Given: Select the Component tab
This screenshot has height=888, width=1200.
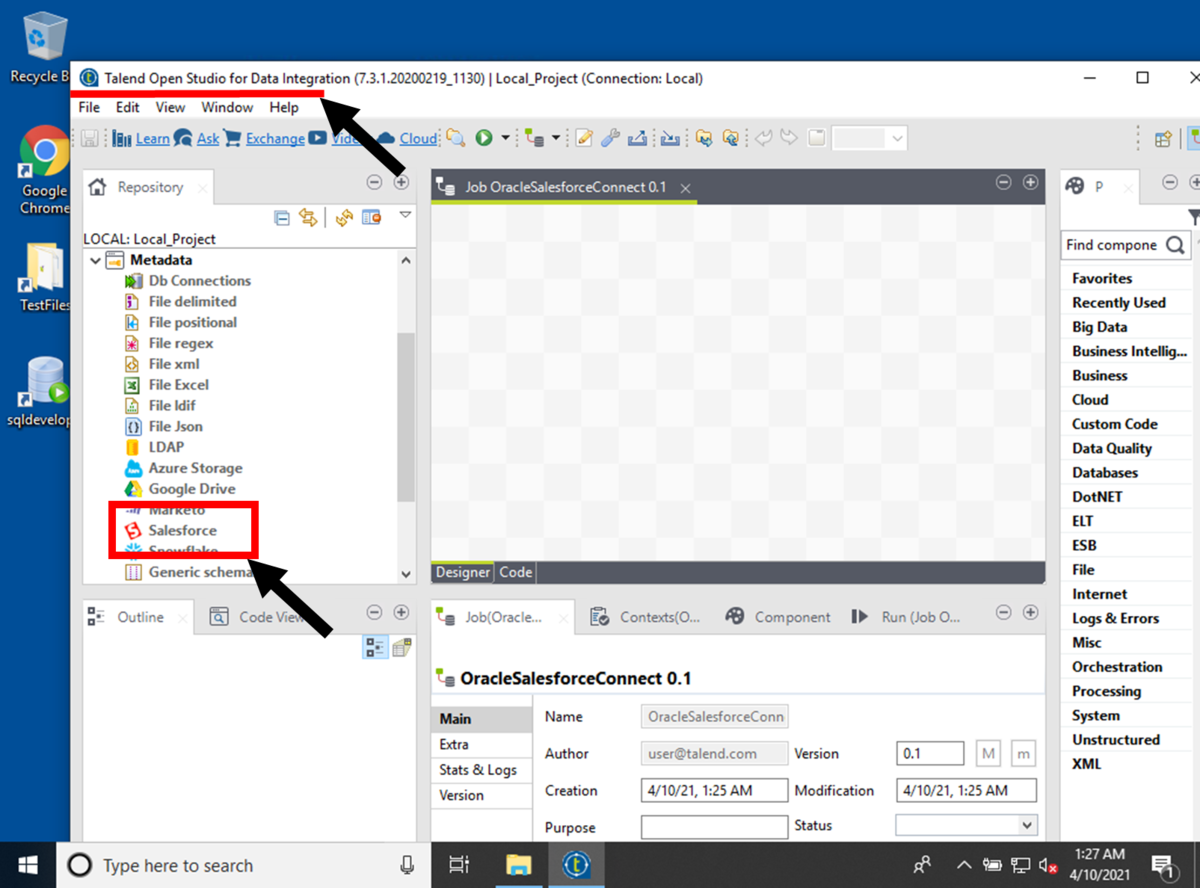Looking at the screenshot, I should (x=778, y=617).
